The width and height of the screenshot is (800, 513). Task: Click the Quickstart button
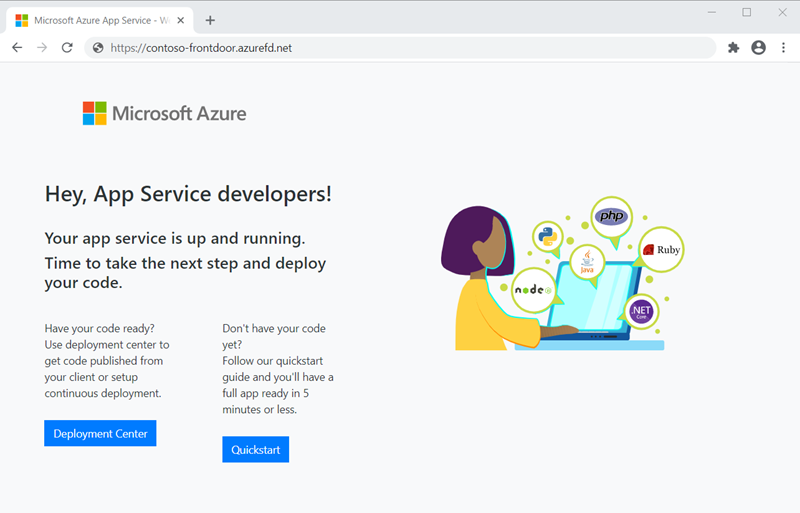coord(256,449)
